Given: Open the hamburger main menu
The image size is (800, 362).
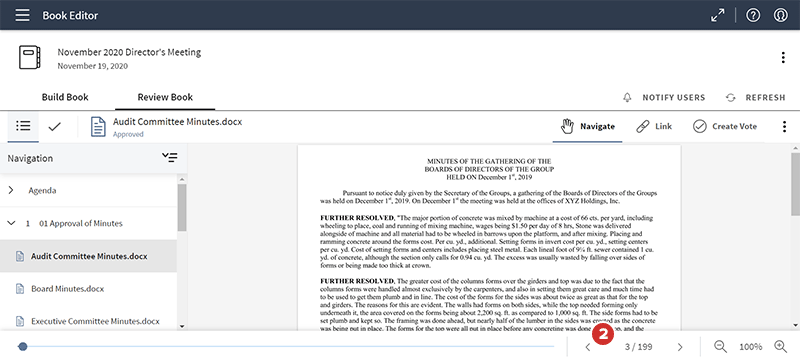Looking at the screenshot, I should click(22, 15).
